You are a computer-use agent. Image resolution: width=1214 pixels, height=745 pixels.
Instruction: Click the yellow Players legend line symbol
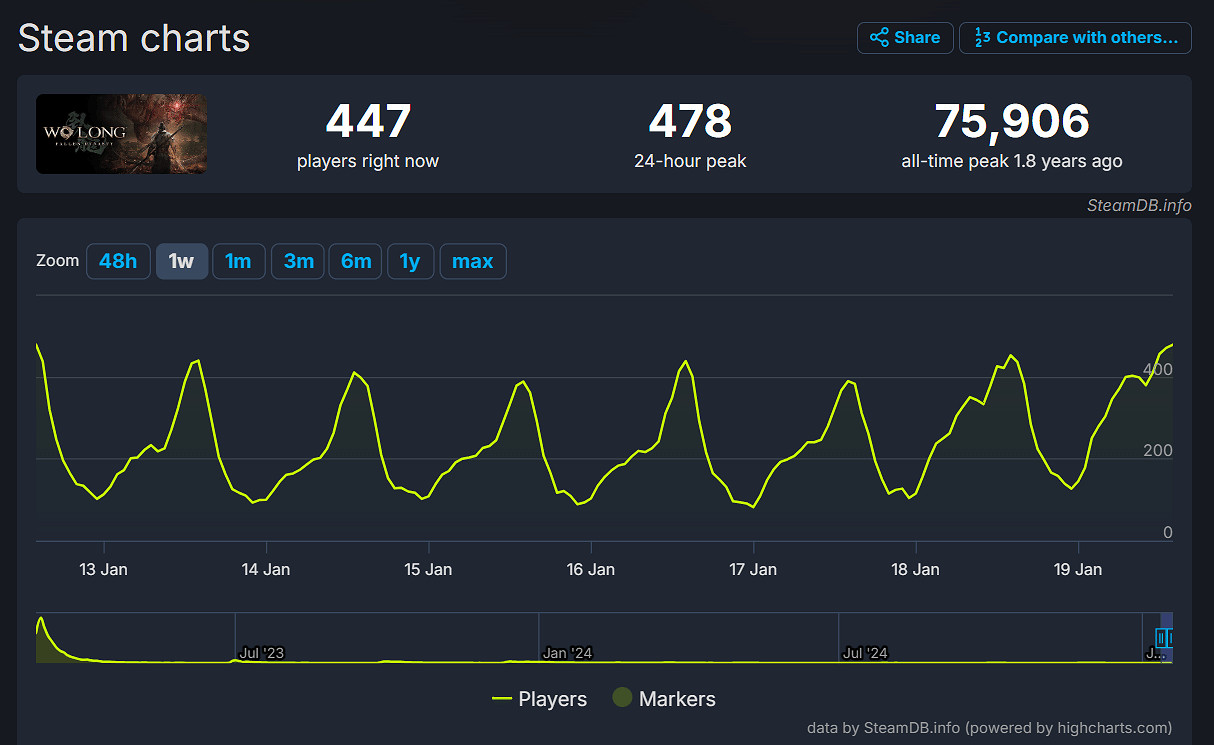point(502,698)
